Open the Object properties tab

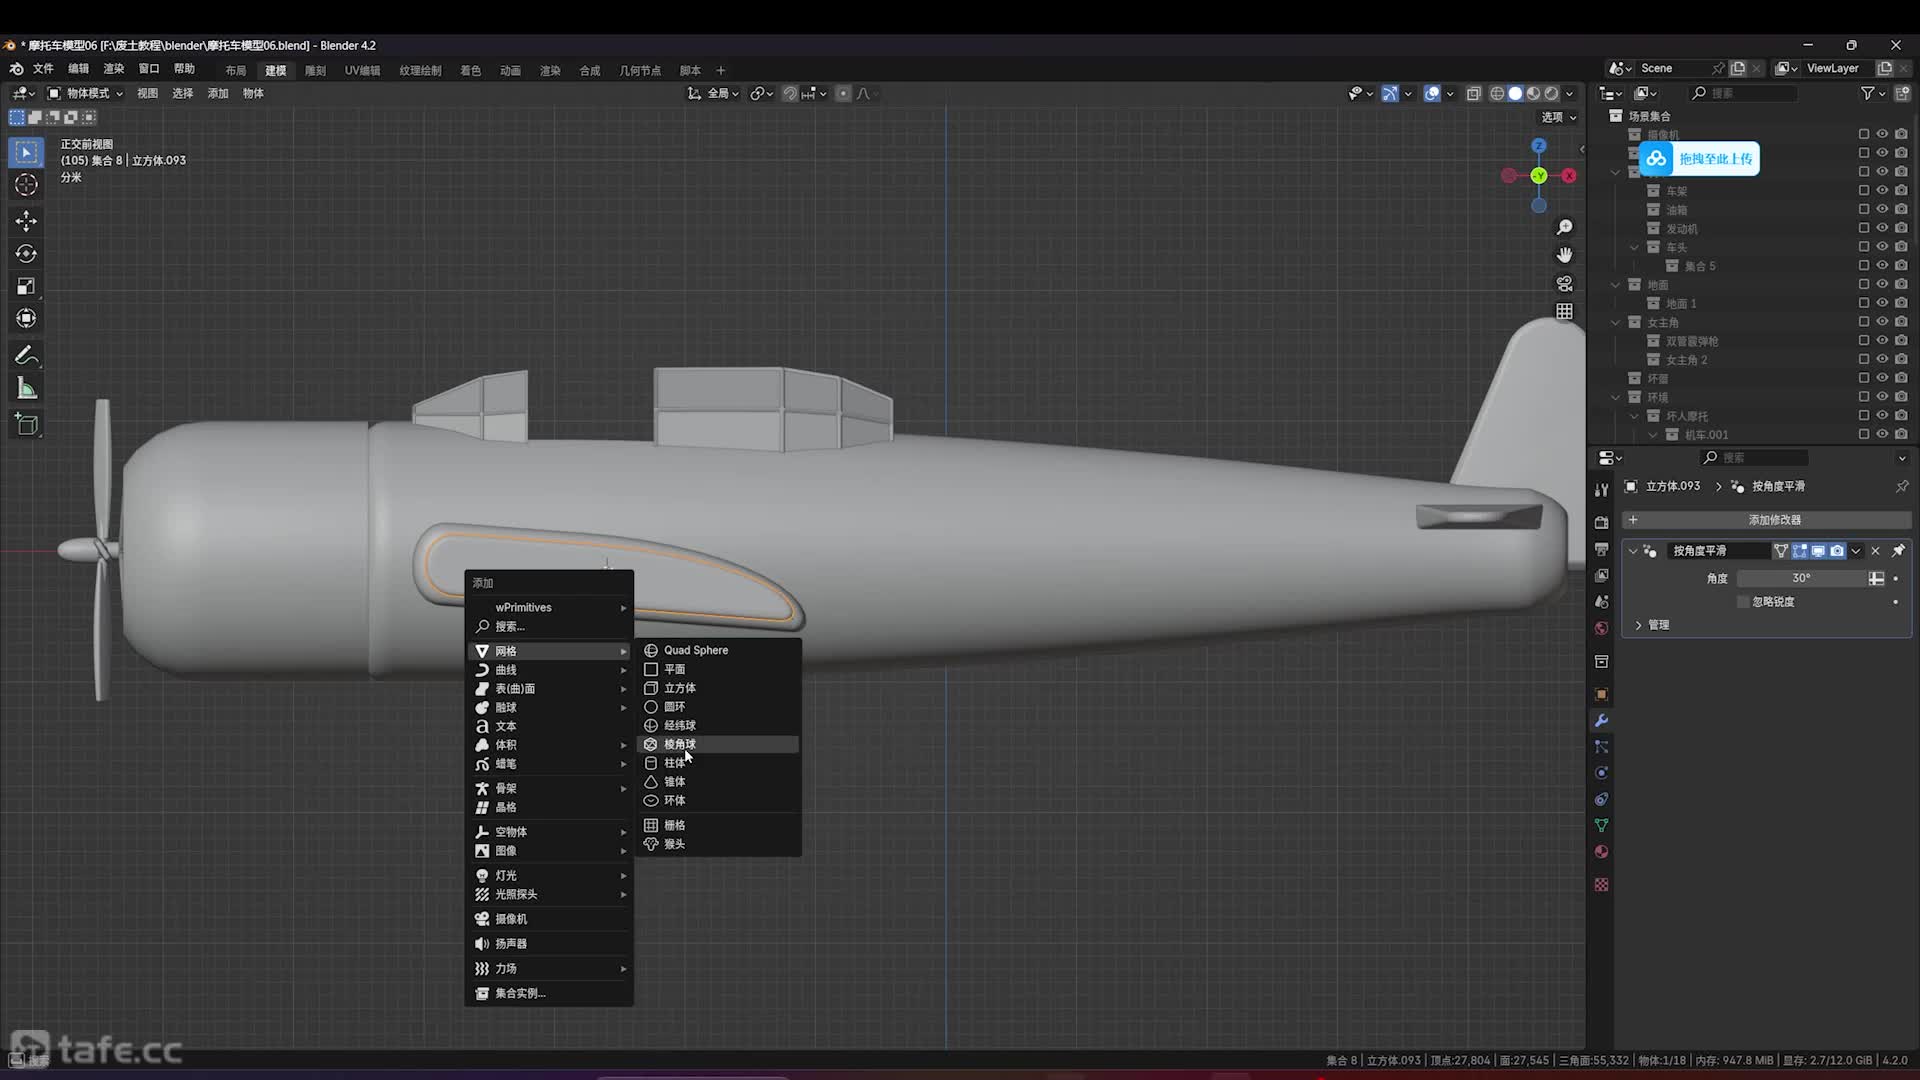[1601, 694]
